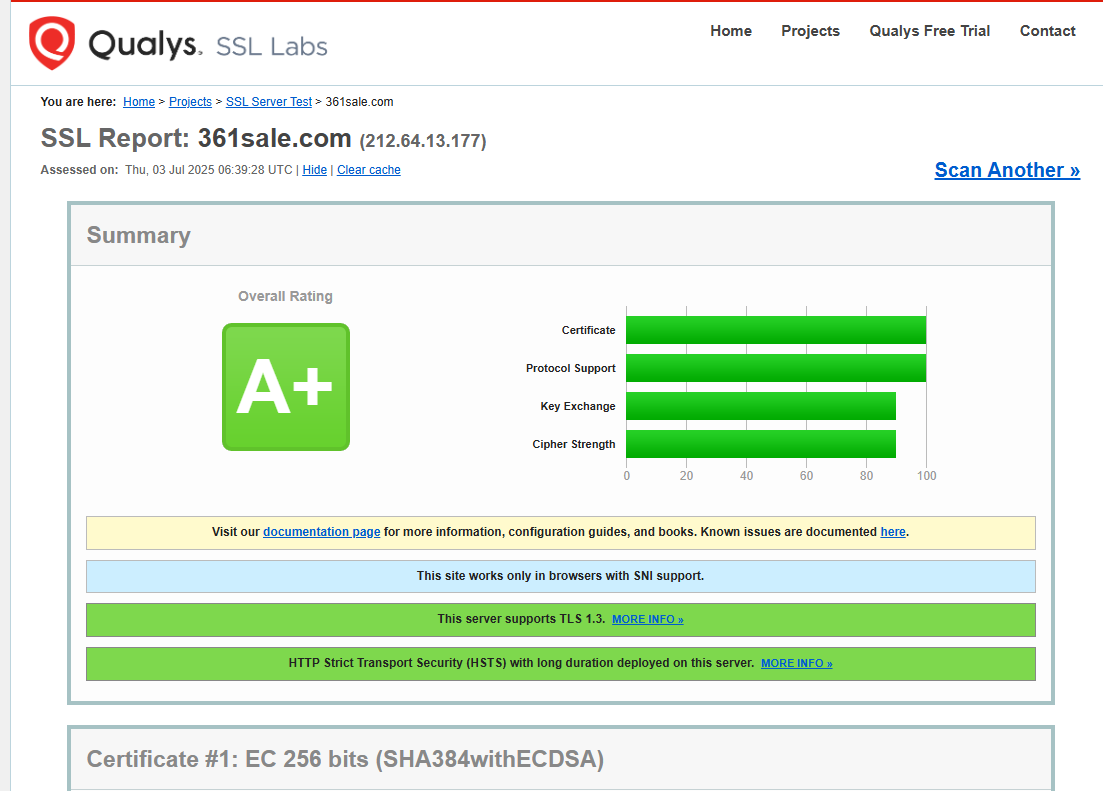This screenshot has height=791, width=1103.
Task: Click the Certificate #1 section heading
Action: coord(345,759)
